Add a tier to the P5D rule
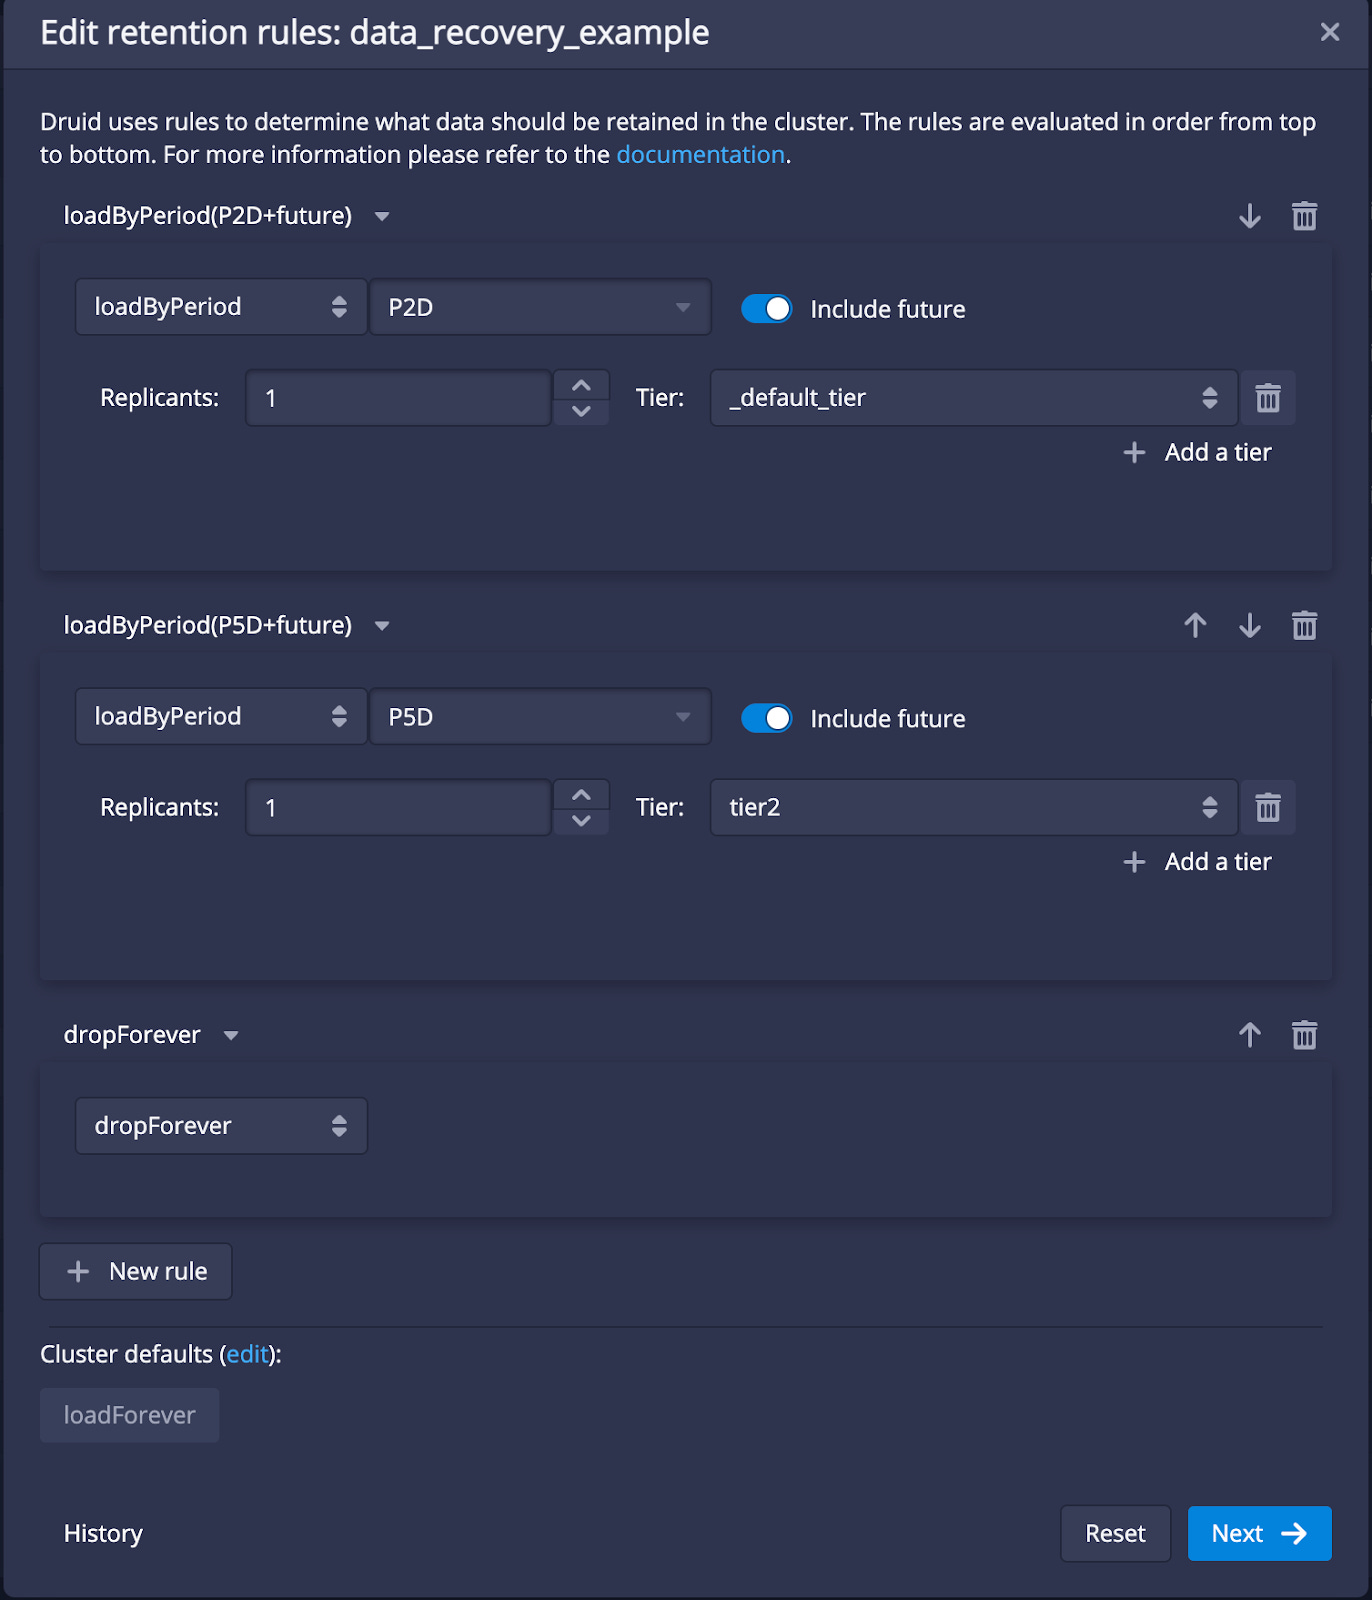The height and width of the screenshot is (1600, 1372). click(x=1197, y=862)
